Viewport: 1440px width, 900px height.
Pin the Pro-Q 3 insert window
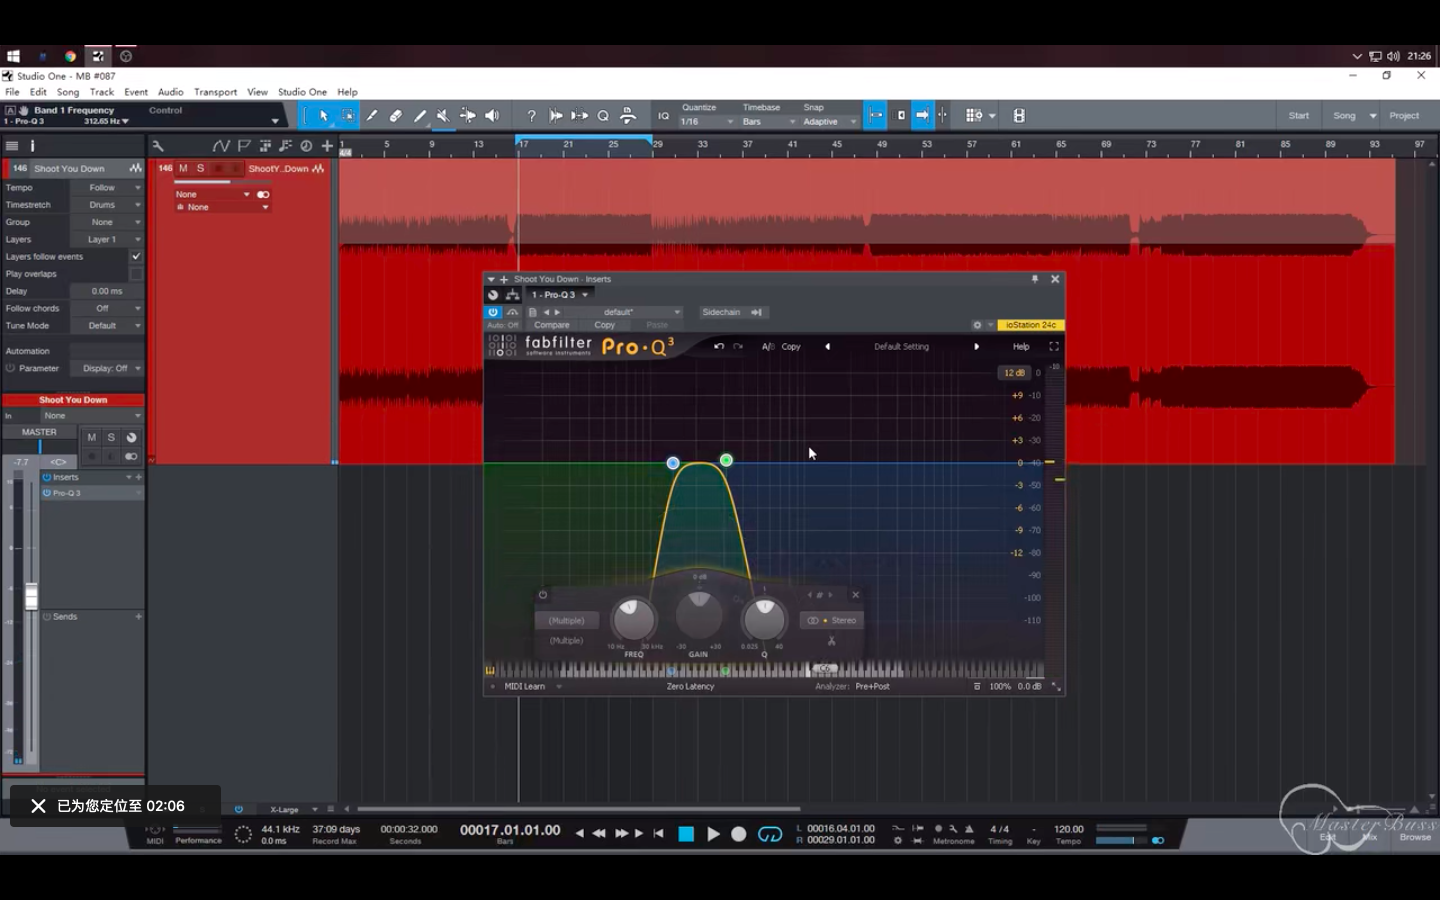click(x=1035, y=279)
